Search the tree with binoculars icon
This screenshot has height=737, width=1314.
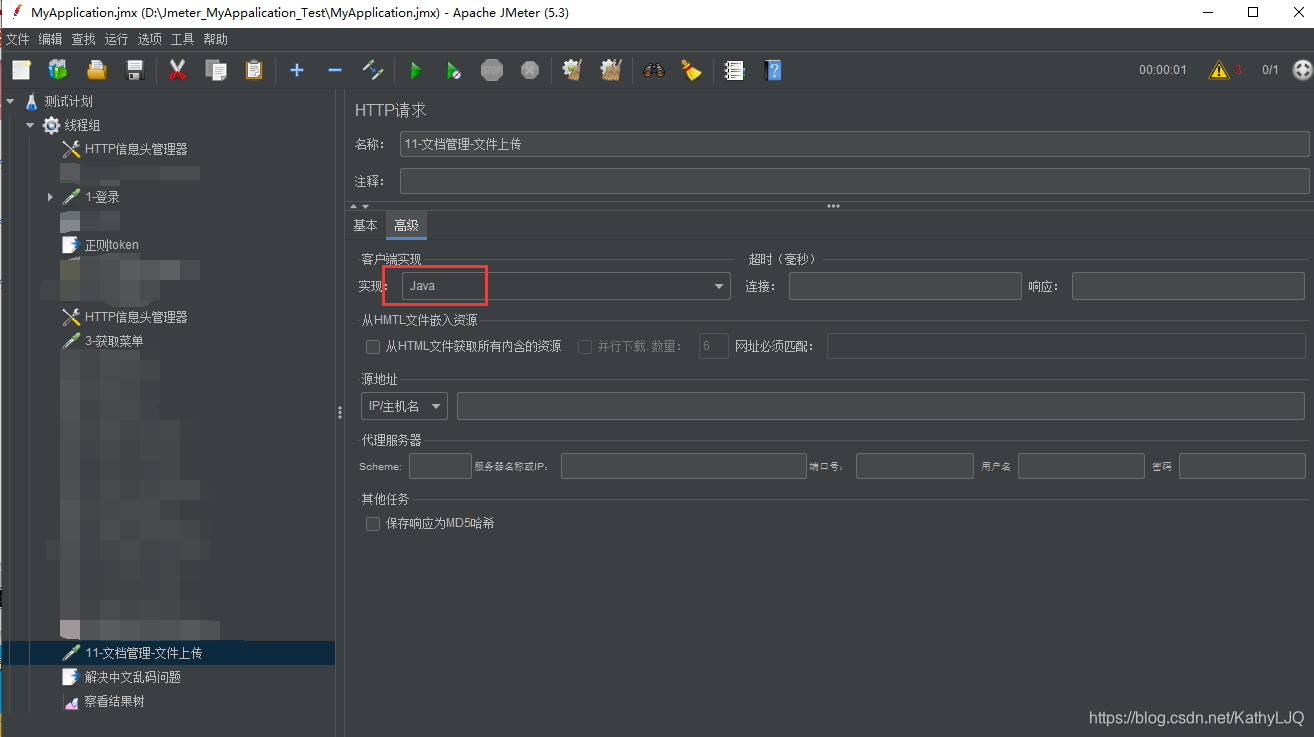pos(654,70)
